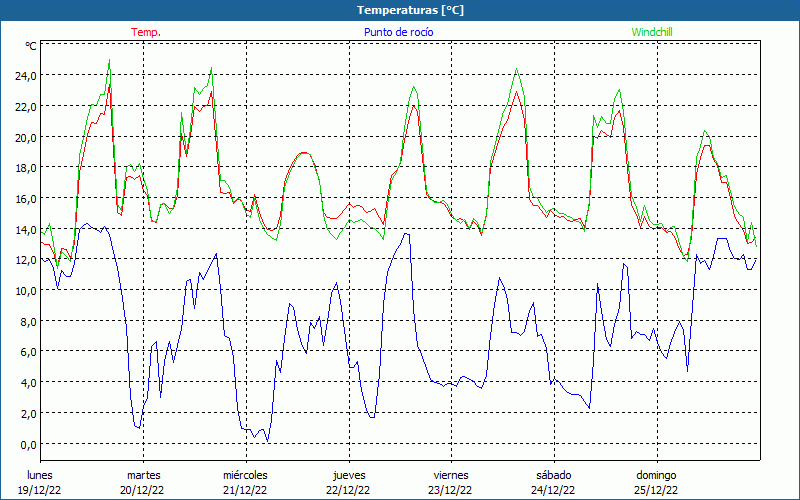This screenshot has width=800, height=500.
Task: Click the 16,0 y-axis value
Action: 26,198
